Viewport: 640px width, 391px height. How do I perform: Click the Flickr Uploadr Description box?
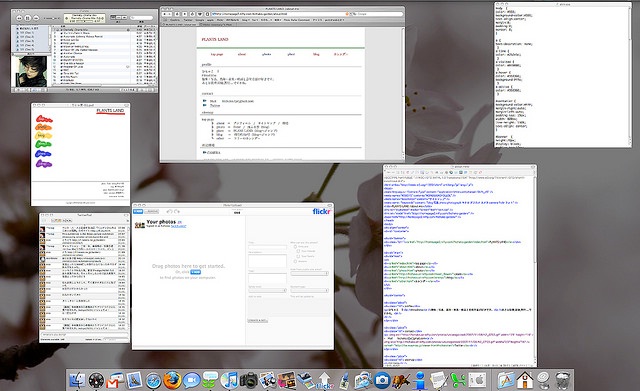click(x=267, y=261)
